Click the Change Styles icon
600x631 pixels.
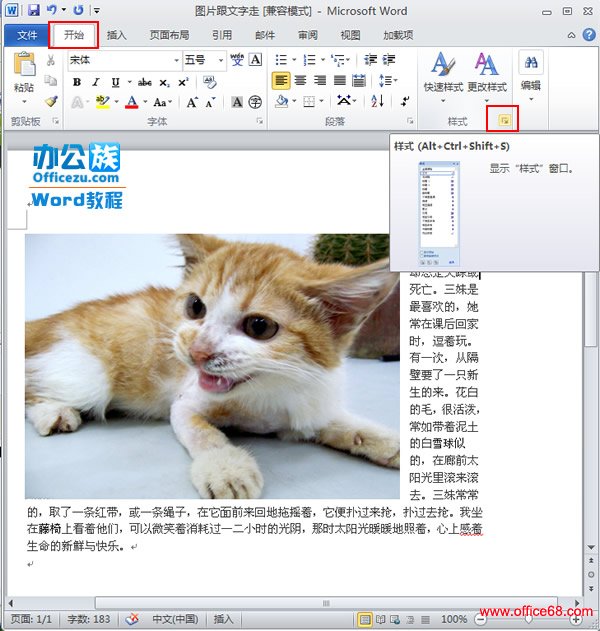tap(487, 72)
